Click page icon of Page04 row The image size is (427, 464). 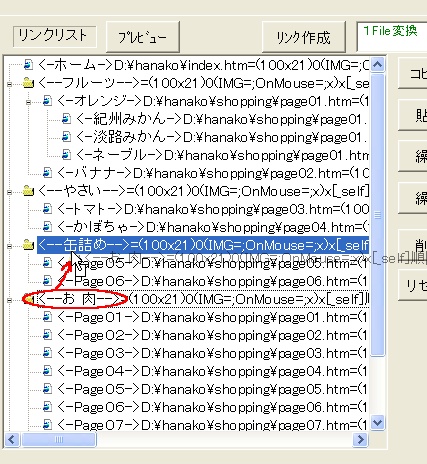coord(47,371)
